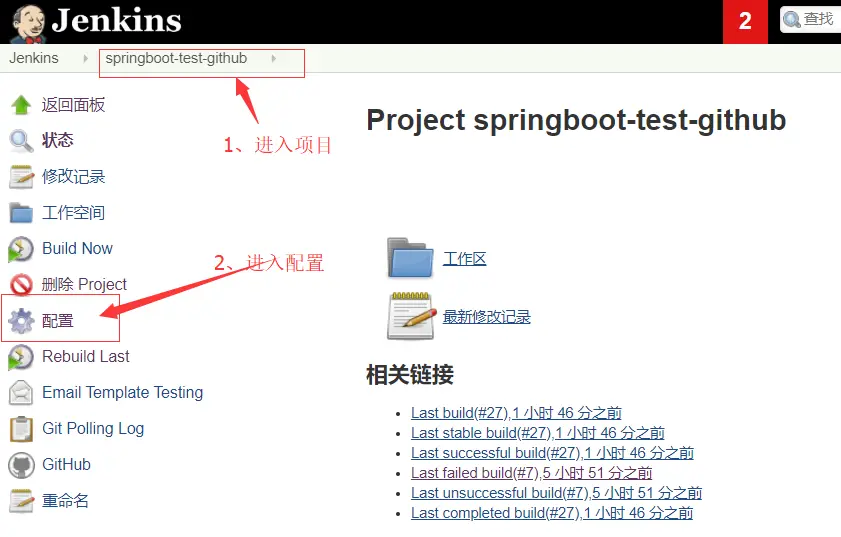Image resolution: width=841 pixels, height=537 pixels.
Task: Click the envelope icon for Email Template Testing
Action: 21,393
